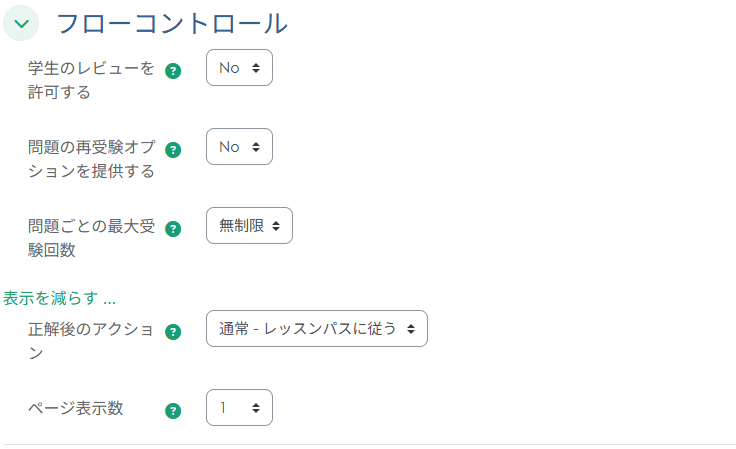Click the arrows on the レッスンパスに従う selector
Screen dimensions: 736x449
[x=411, y=328]
